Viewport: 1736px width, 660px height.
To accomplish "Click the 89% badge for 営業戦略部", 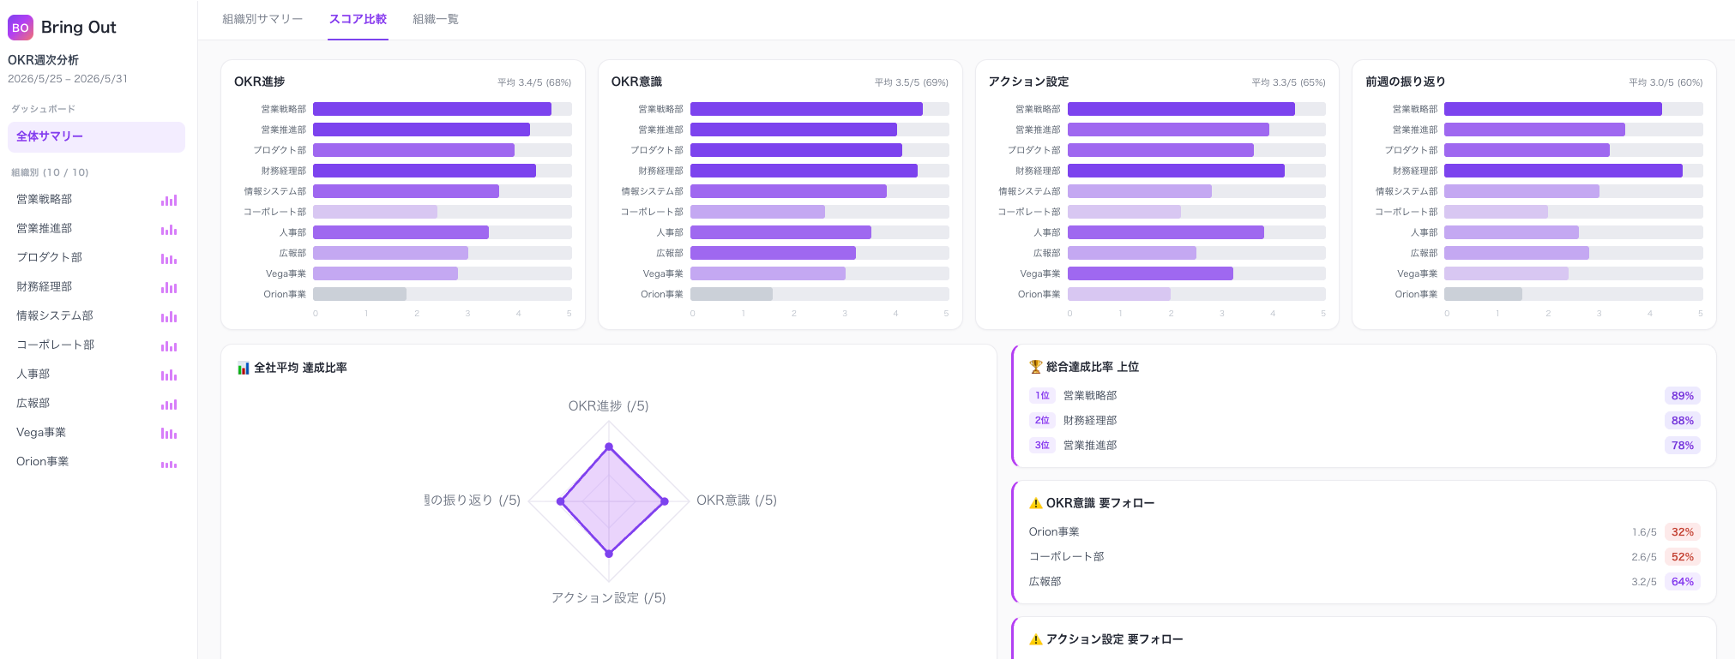I will tap(1683, 396).
